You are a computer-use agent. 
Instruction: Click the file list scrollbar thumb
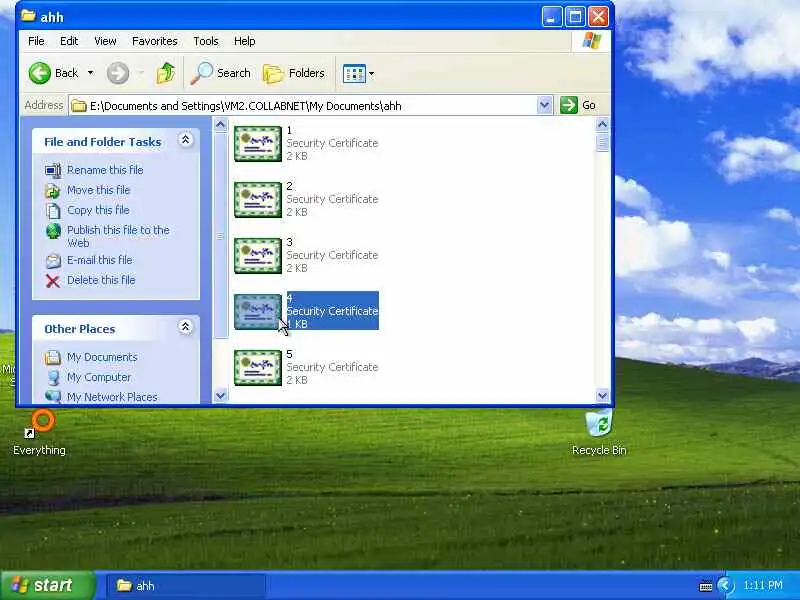(602, 142)
